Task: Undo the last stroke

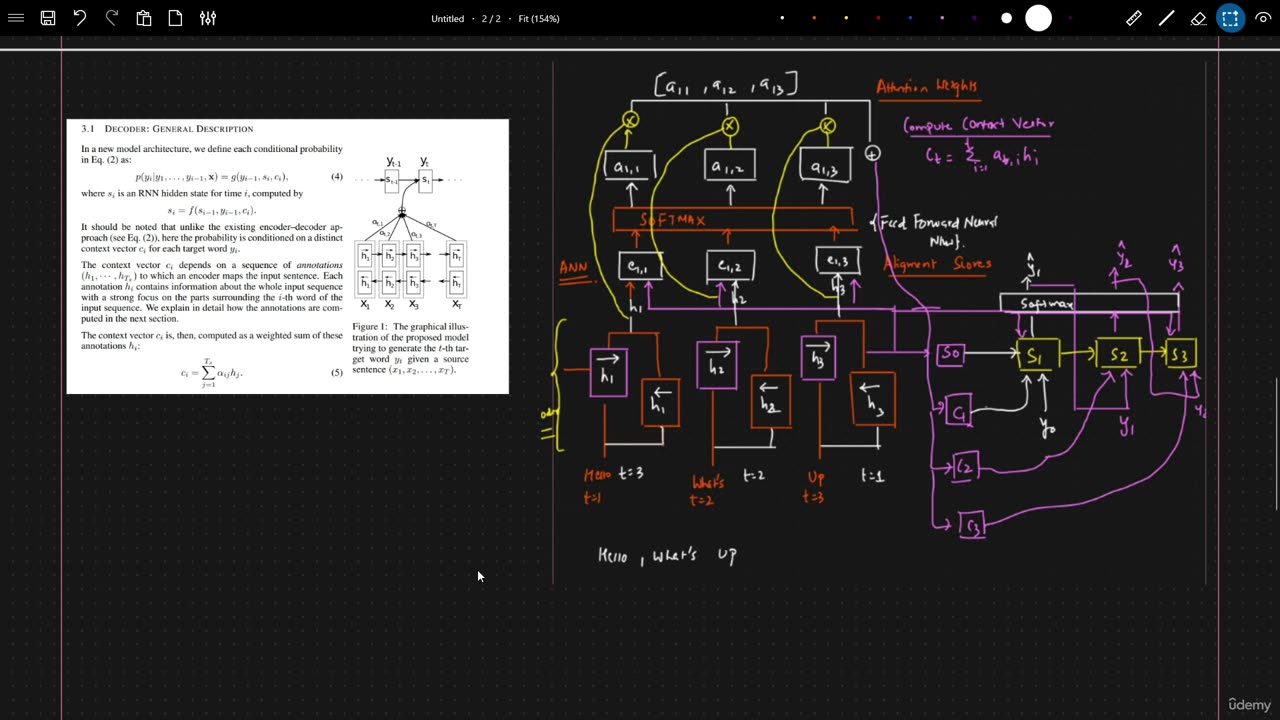Action: [80, 18]
